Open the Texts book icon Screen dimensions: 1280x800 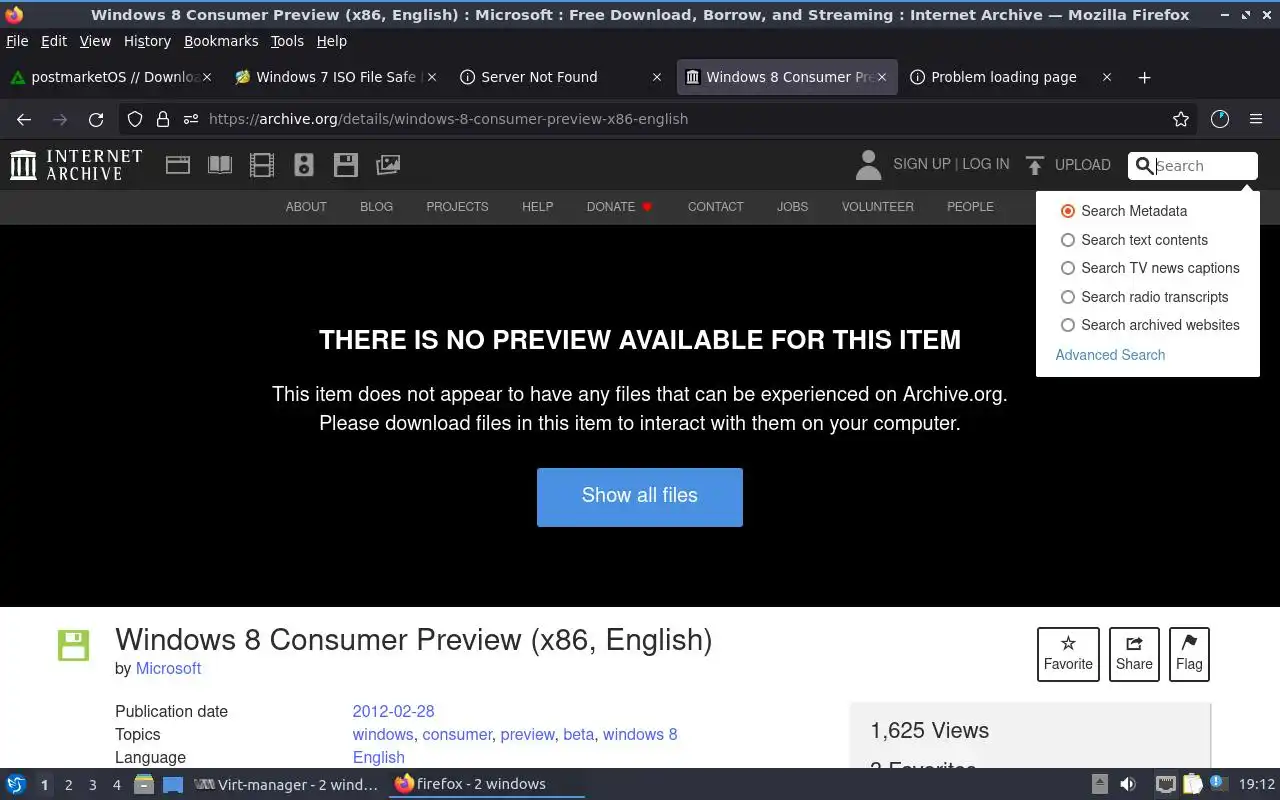pos(220,165)
